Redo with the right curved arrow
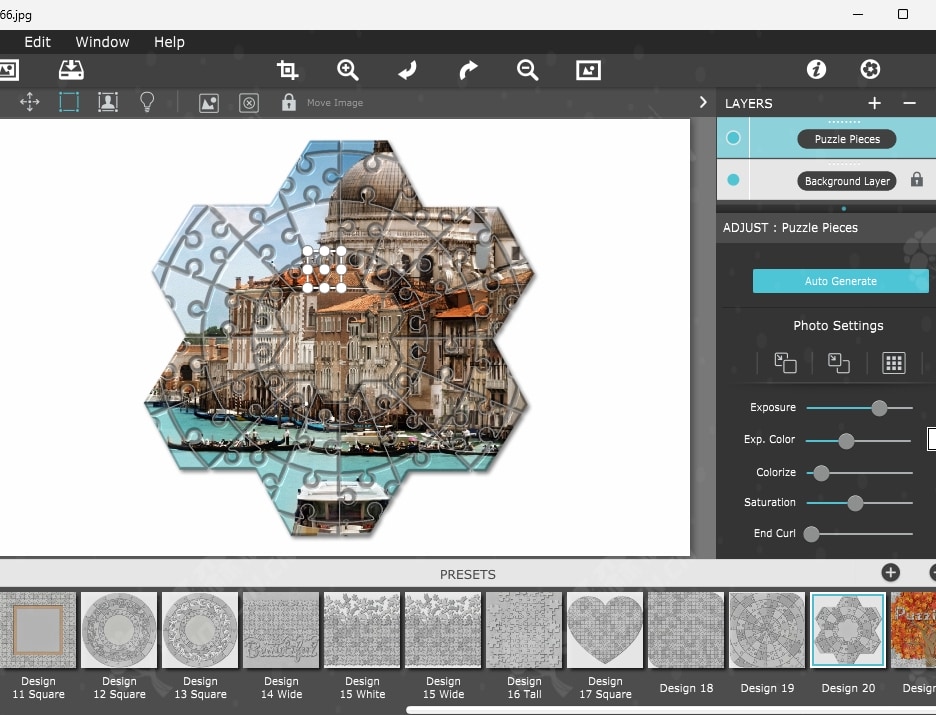936x715 pixels. [468, 70]
